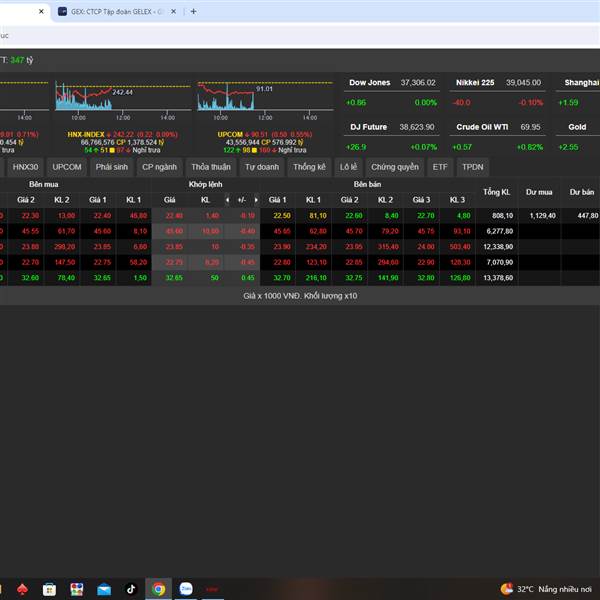Viewport: 600px width, 600px height.
Task: Click total volume cell 6,277,80
Action: coord(500,231)
